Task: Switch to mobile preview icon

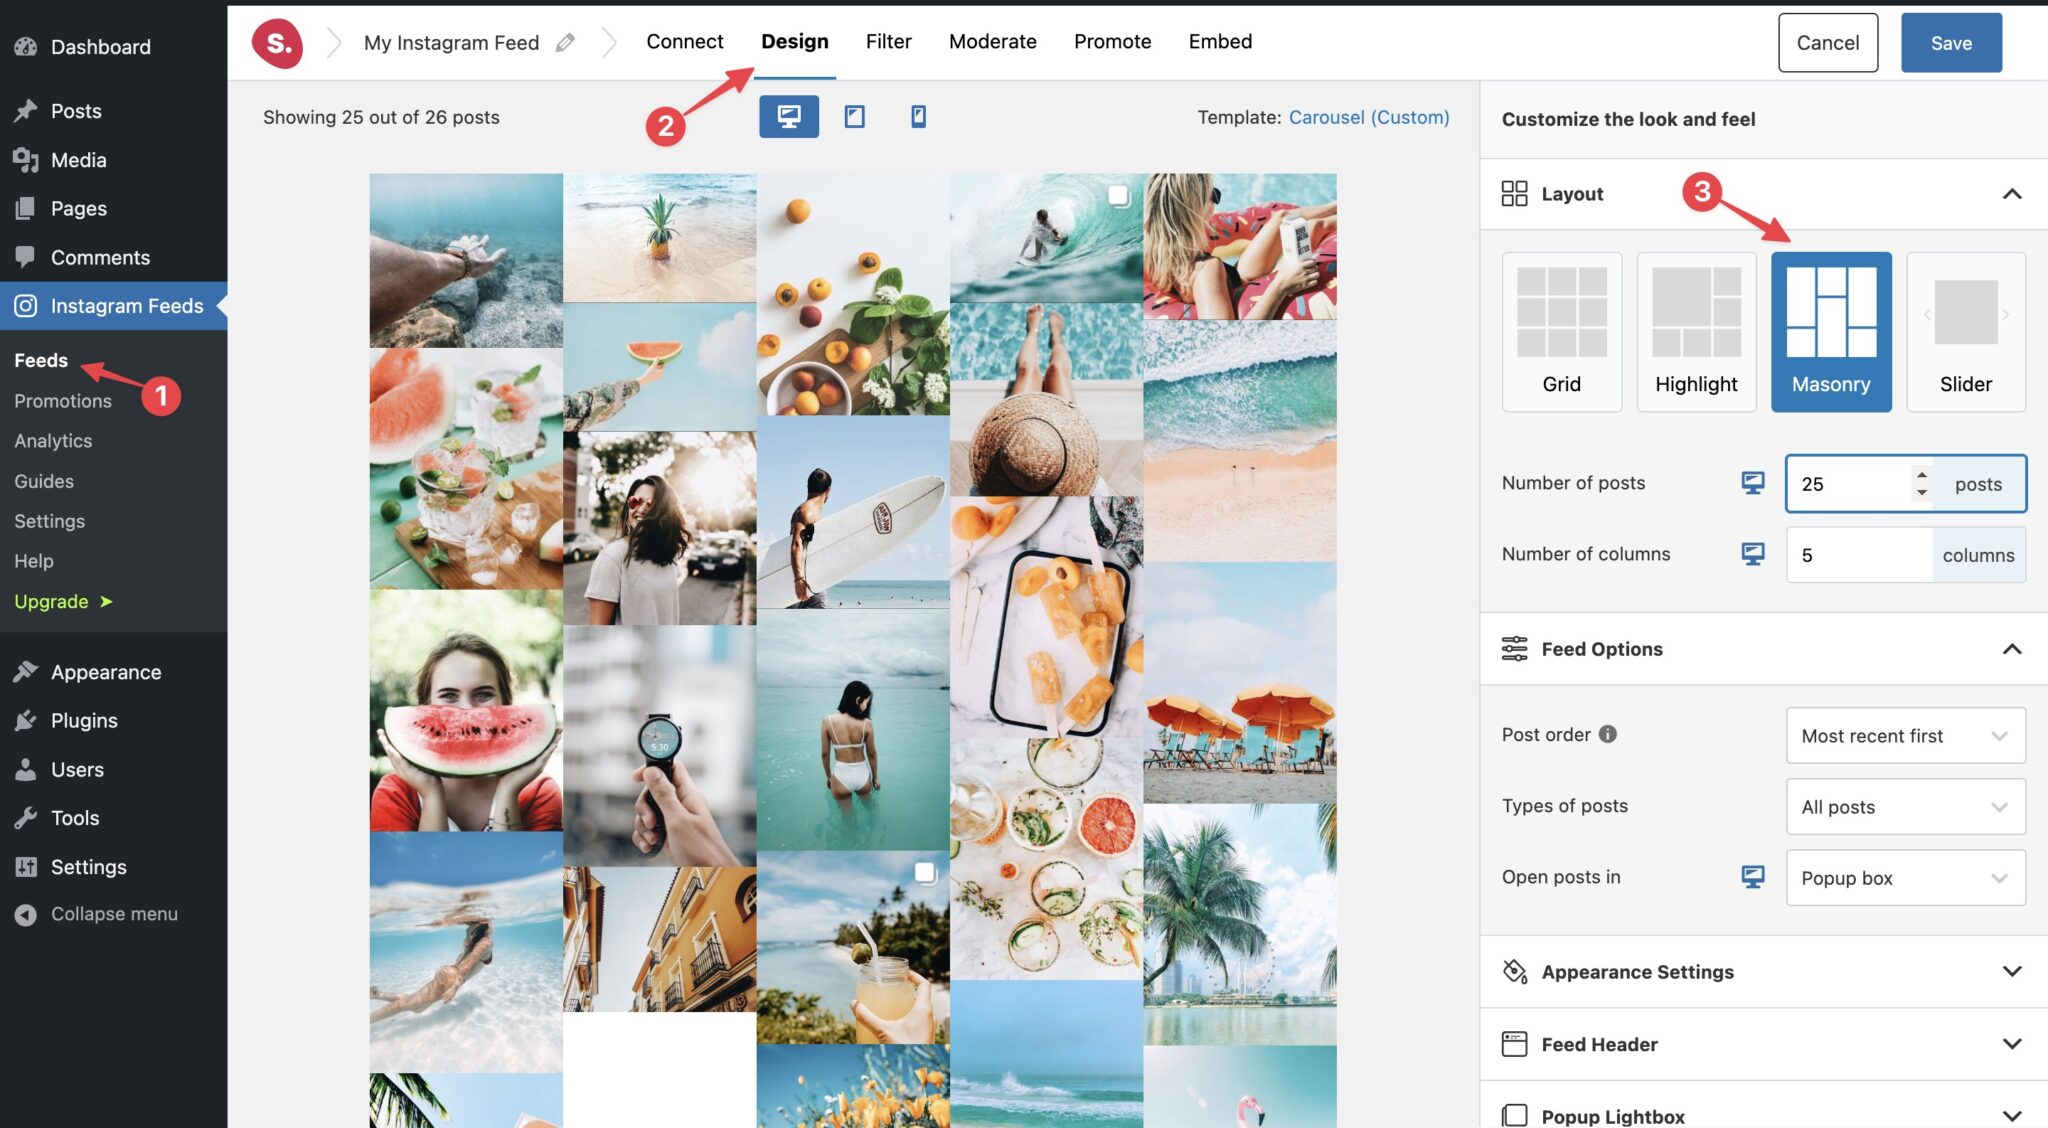Action: (x=918, y=116)
